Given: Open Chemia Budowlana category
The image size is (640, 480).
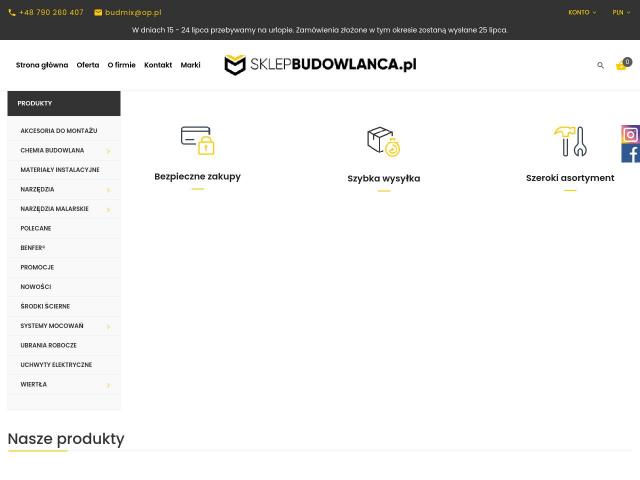Looking at the screenshot, I should pos(52,150).
